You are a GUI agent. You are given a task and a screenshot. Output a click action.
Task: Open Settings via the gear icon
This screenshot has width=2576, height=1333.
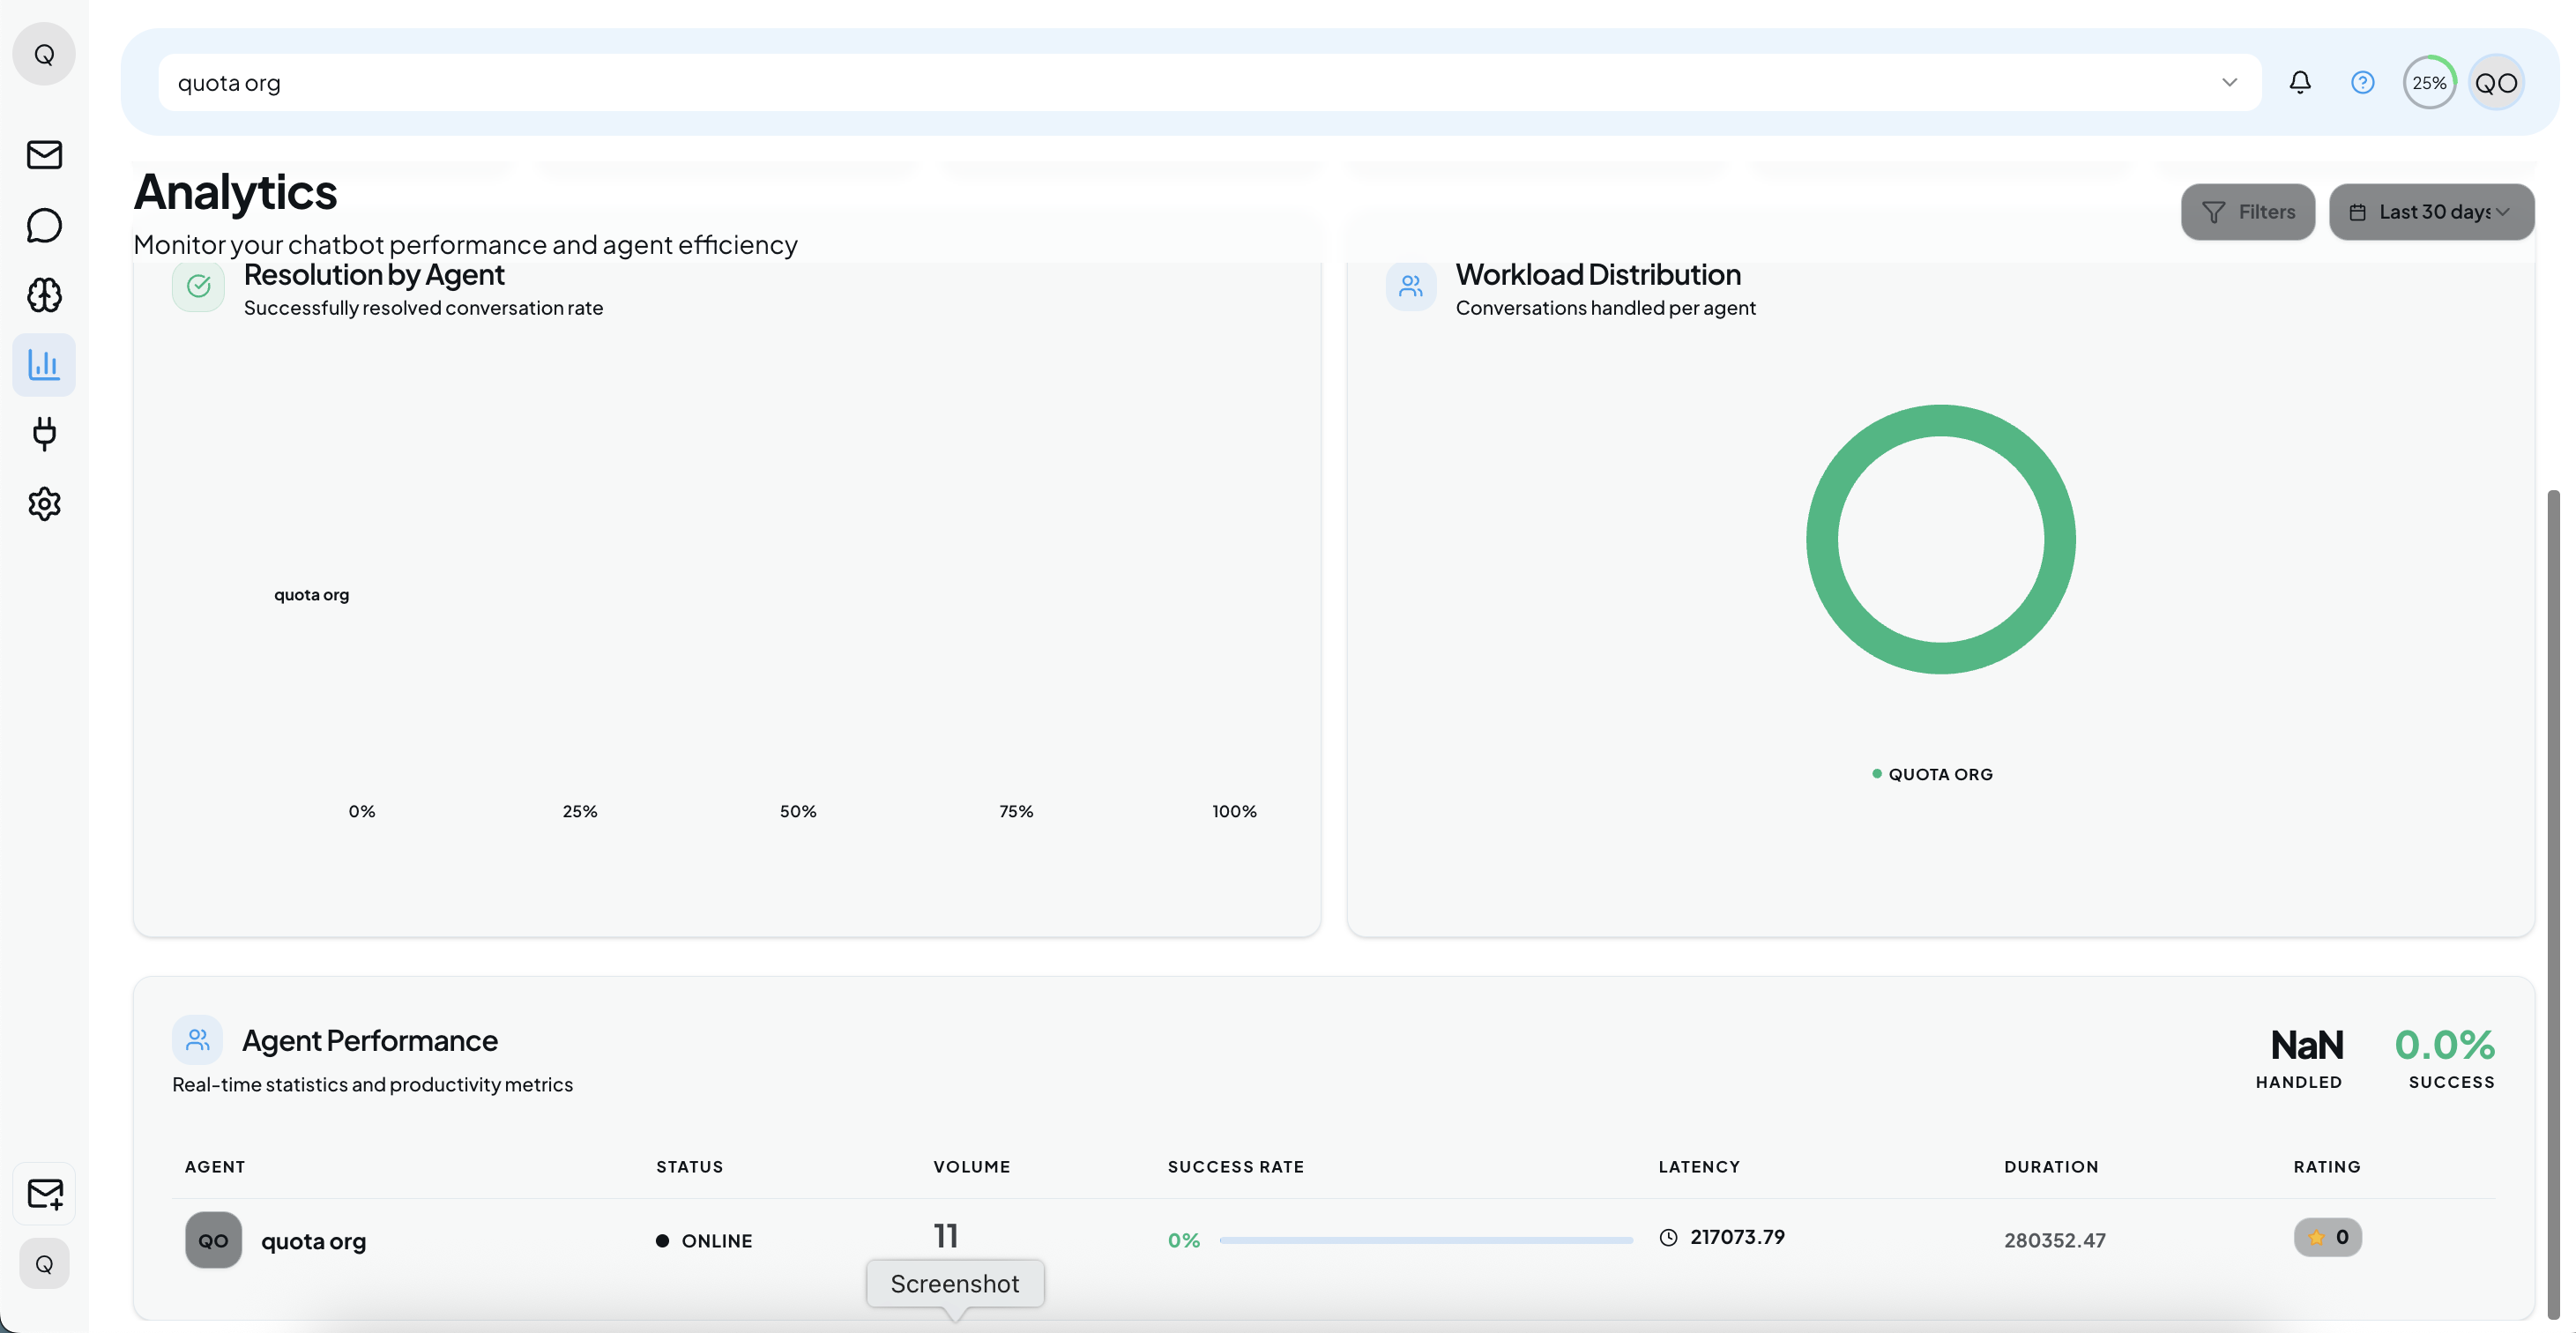pyautogui.click(x=44, y=504)
